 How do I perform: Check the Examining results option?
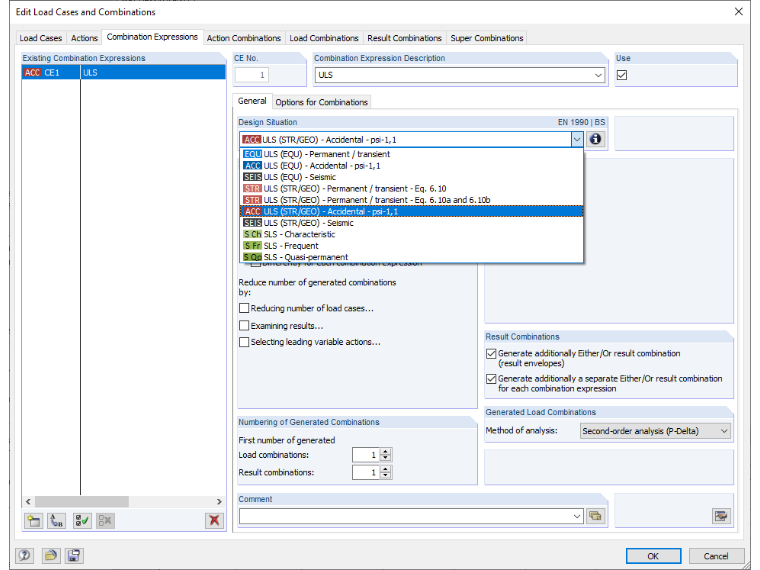(244, 326)
